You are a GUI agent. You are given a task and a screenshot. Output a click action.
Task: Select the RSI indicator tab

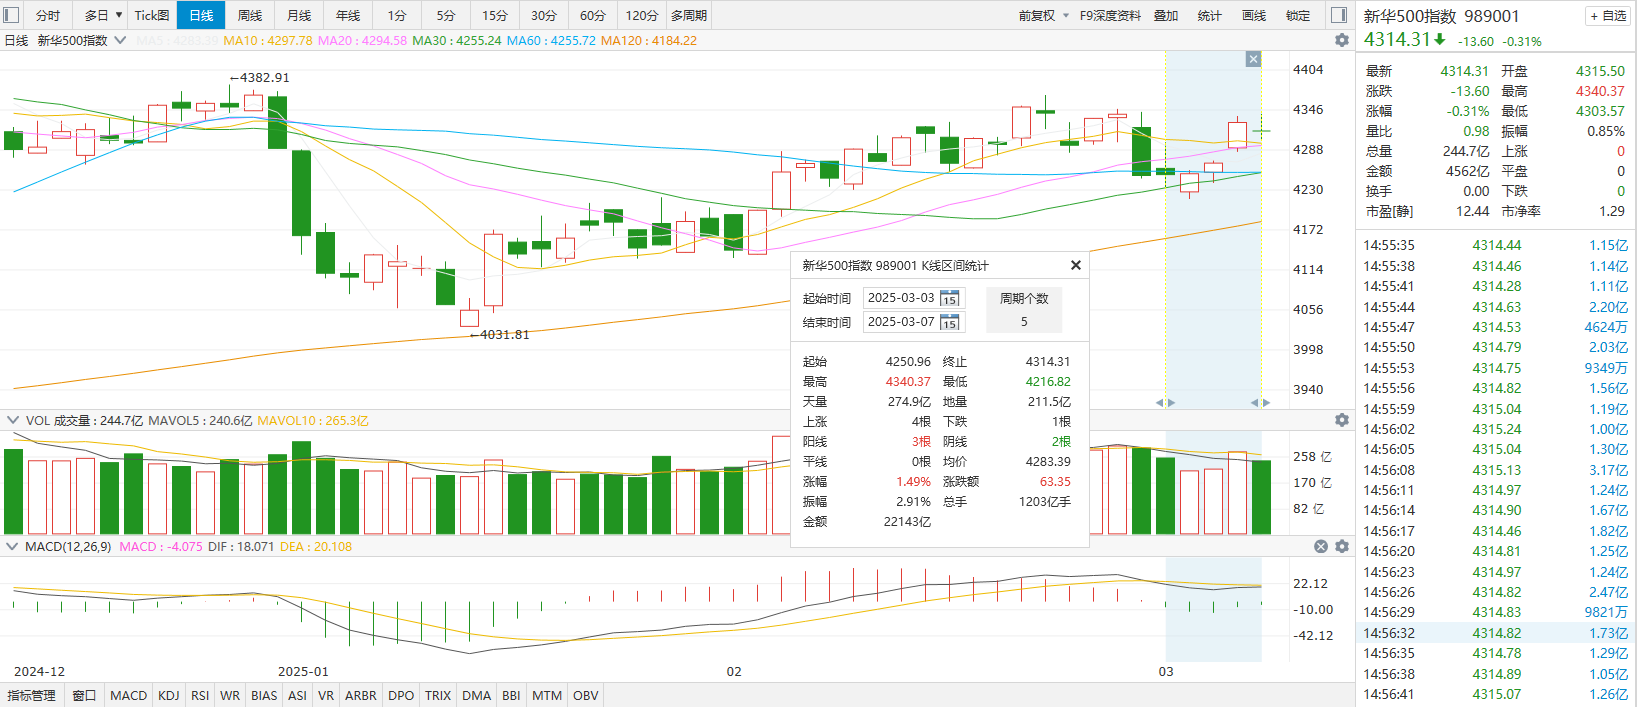pyautogui.click(x=200, y=695)
